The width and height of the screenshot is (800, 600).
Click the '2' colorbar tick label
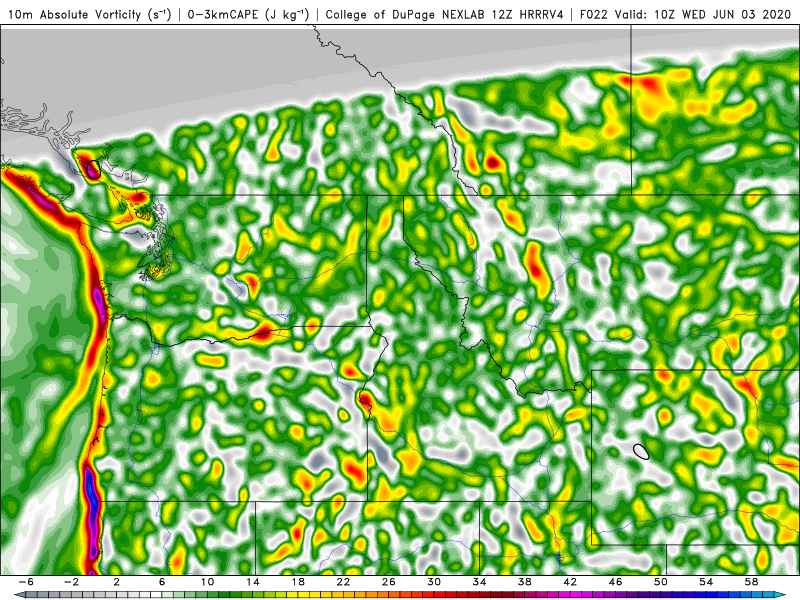point(116,582)
